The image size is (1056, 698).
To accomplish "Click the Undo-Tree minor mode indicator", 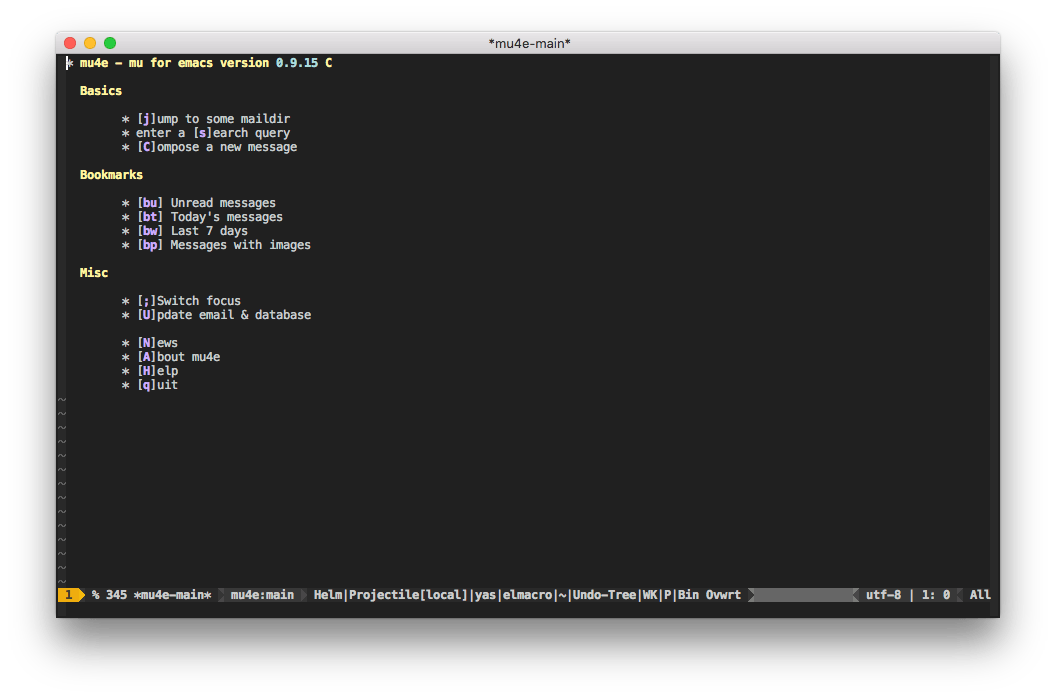I will coord(604,595).
